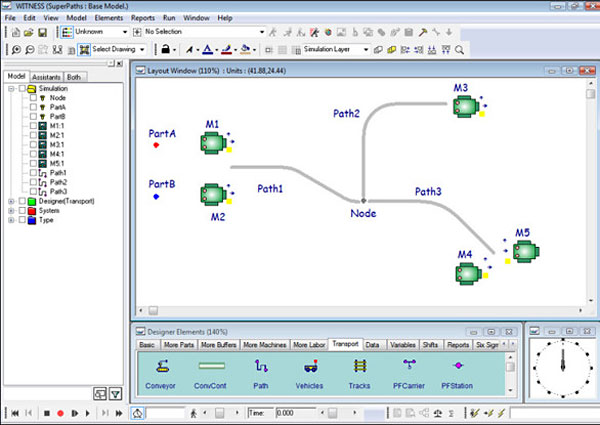Tick the checkbox beside Simulation

point(22,88)
